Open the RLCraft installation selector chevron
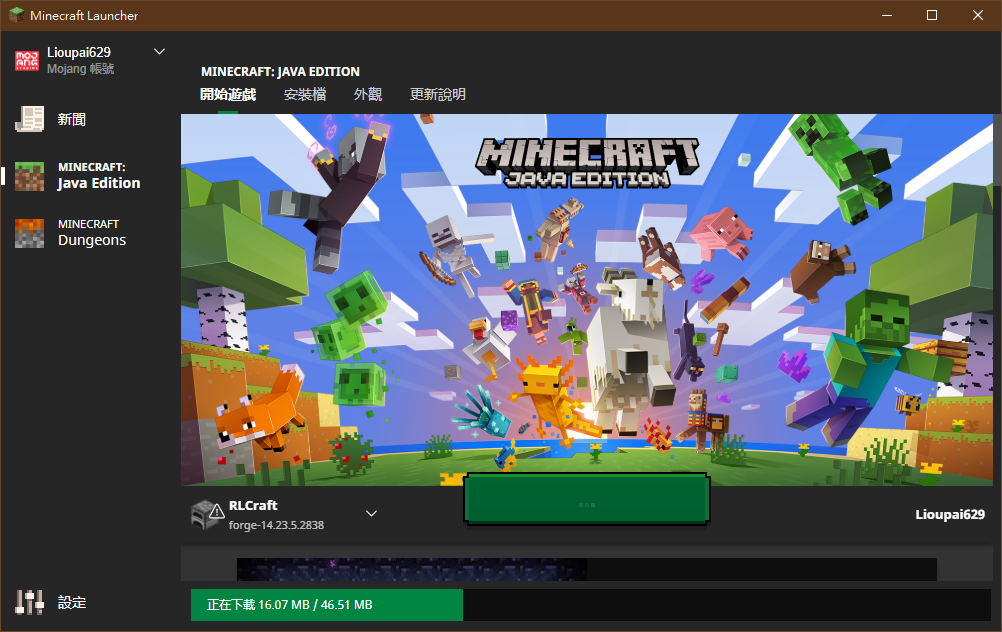1002x632 pixels. click(371, 513)
